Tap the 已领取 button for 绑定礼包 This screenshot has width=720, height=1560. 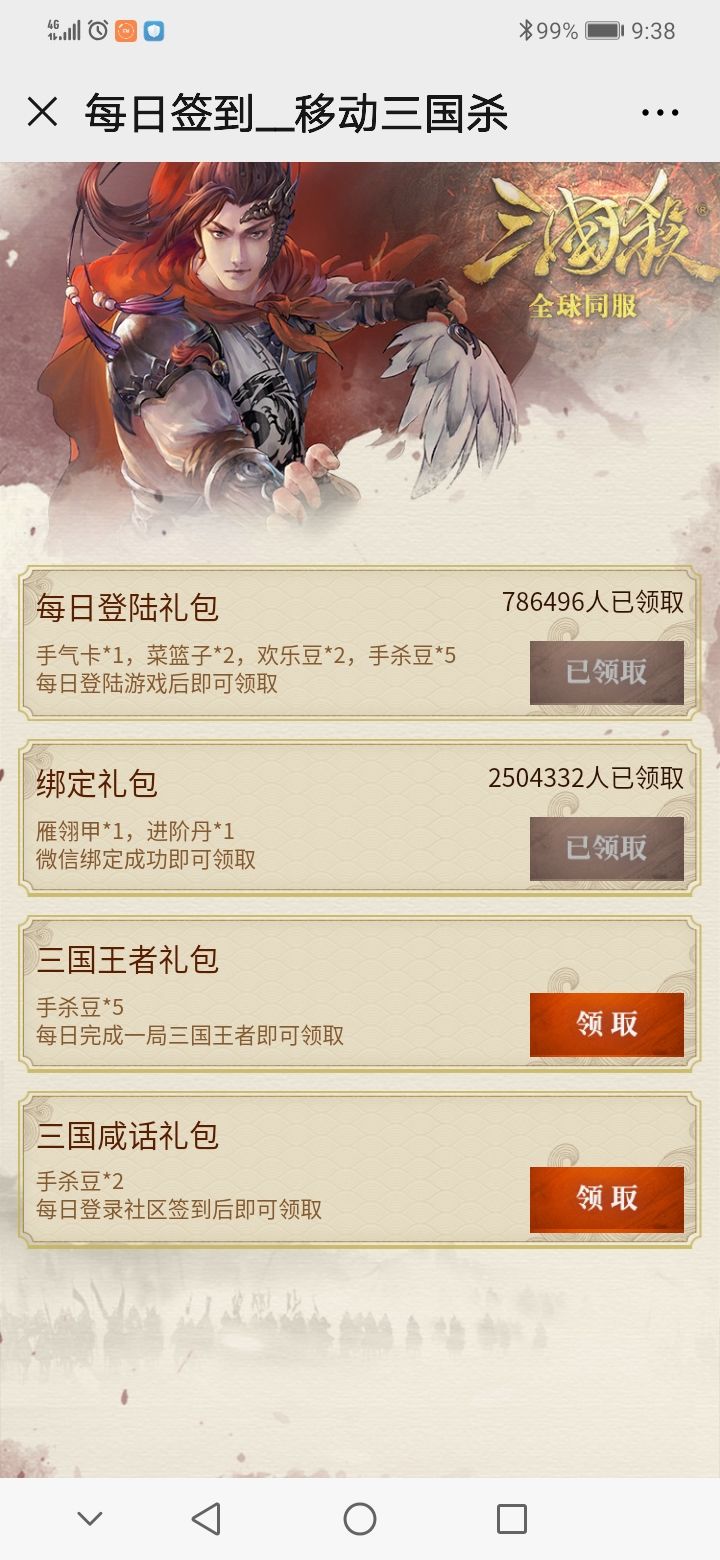[x=607, y=849]
